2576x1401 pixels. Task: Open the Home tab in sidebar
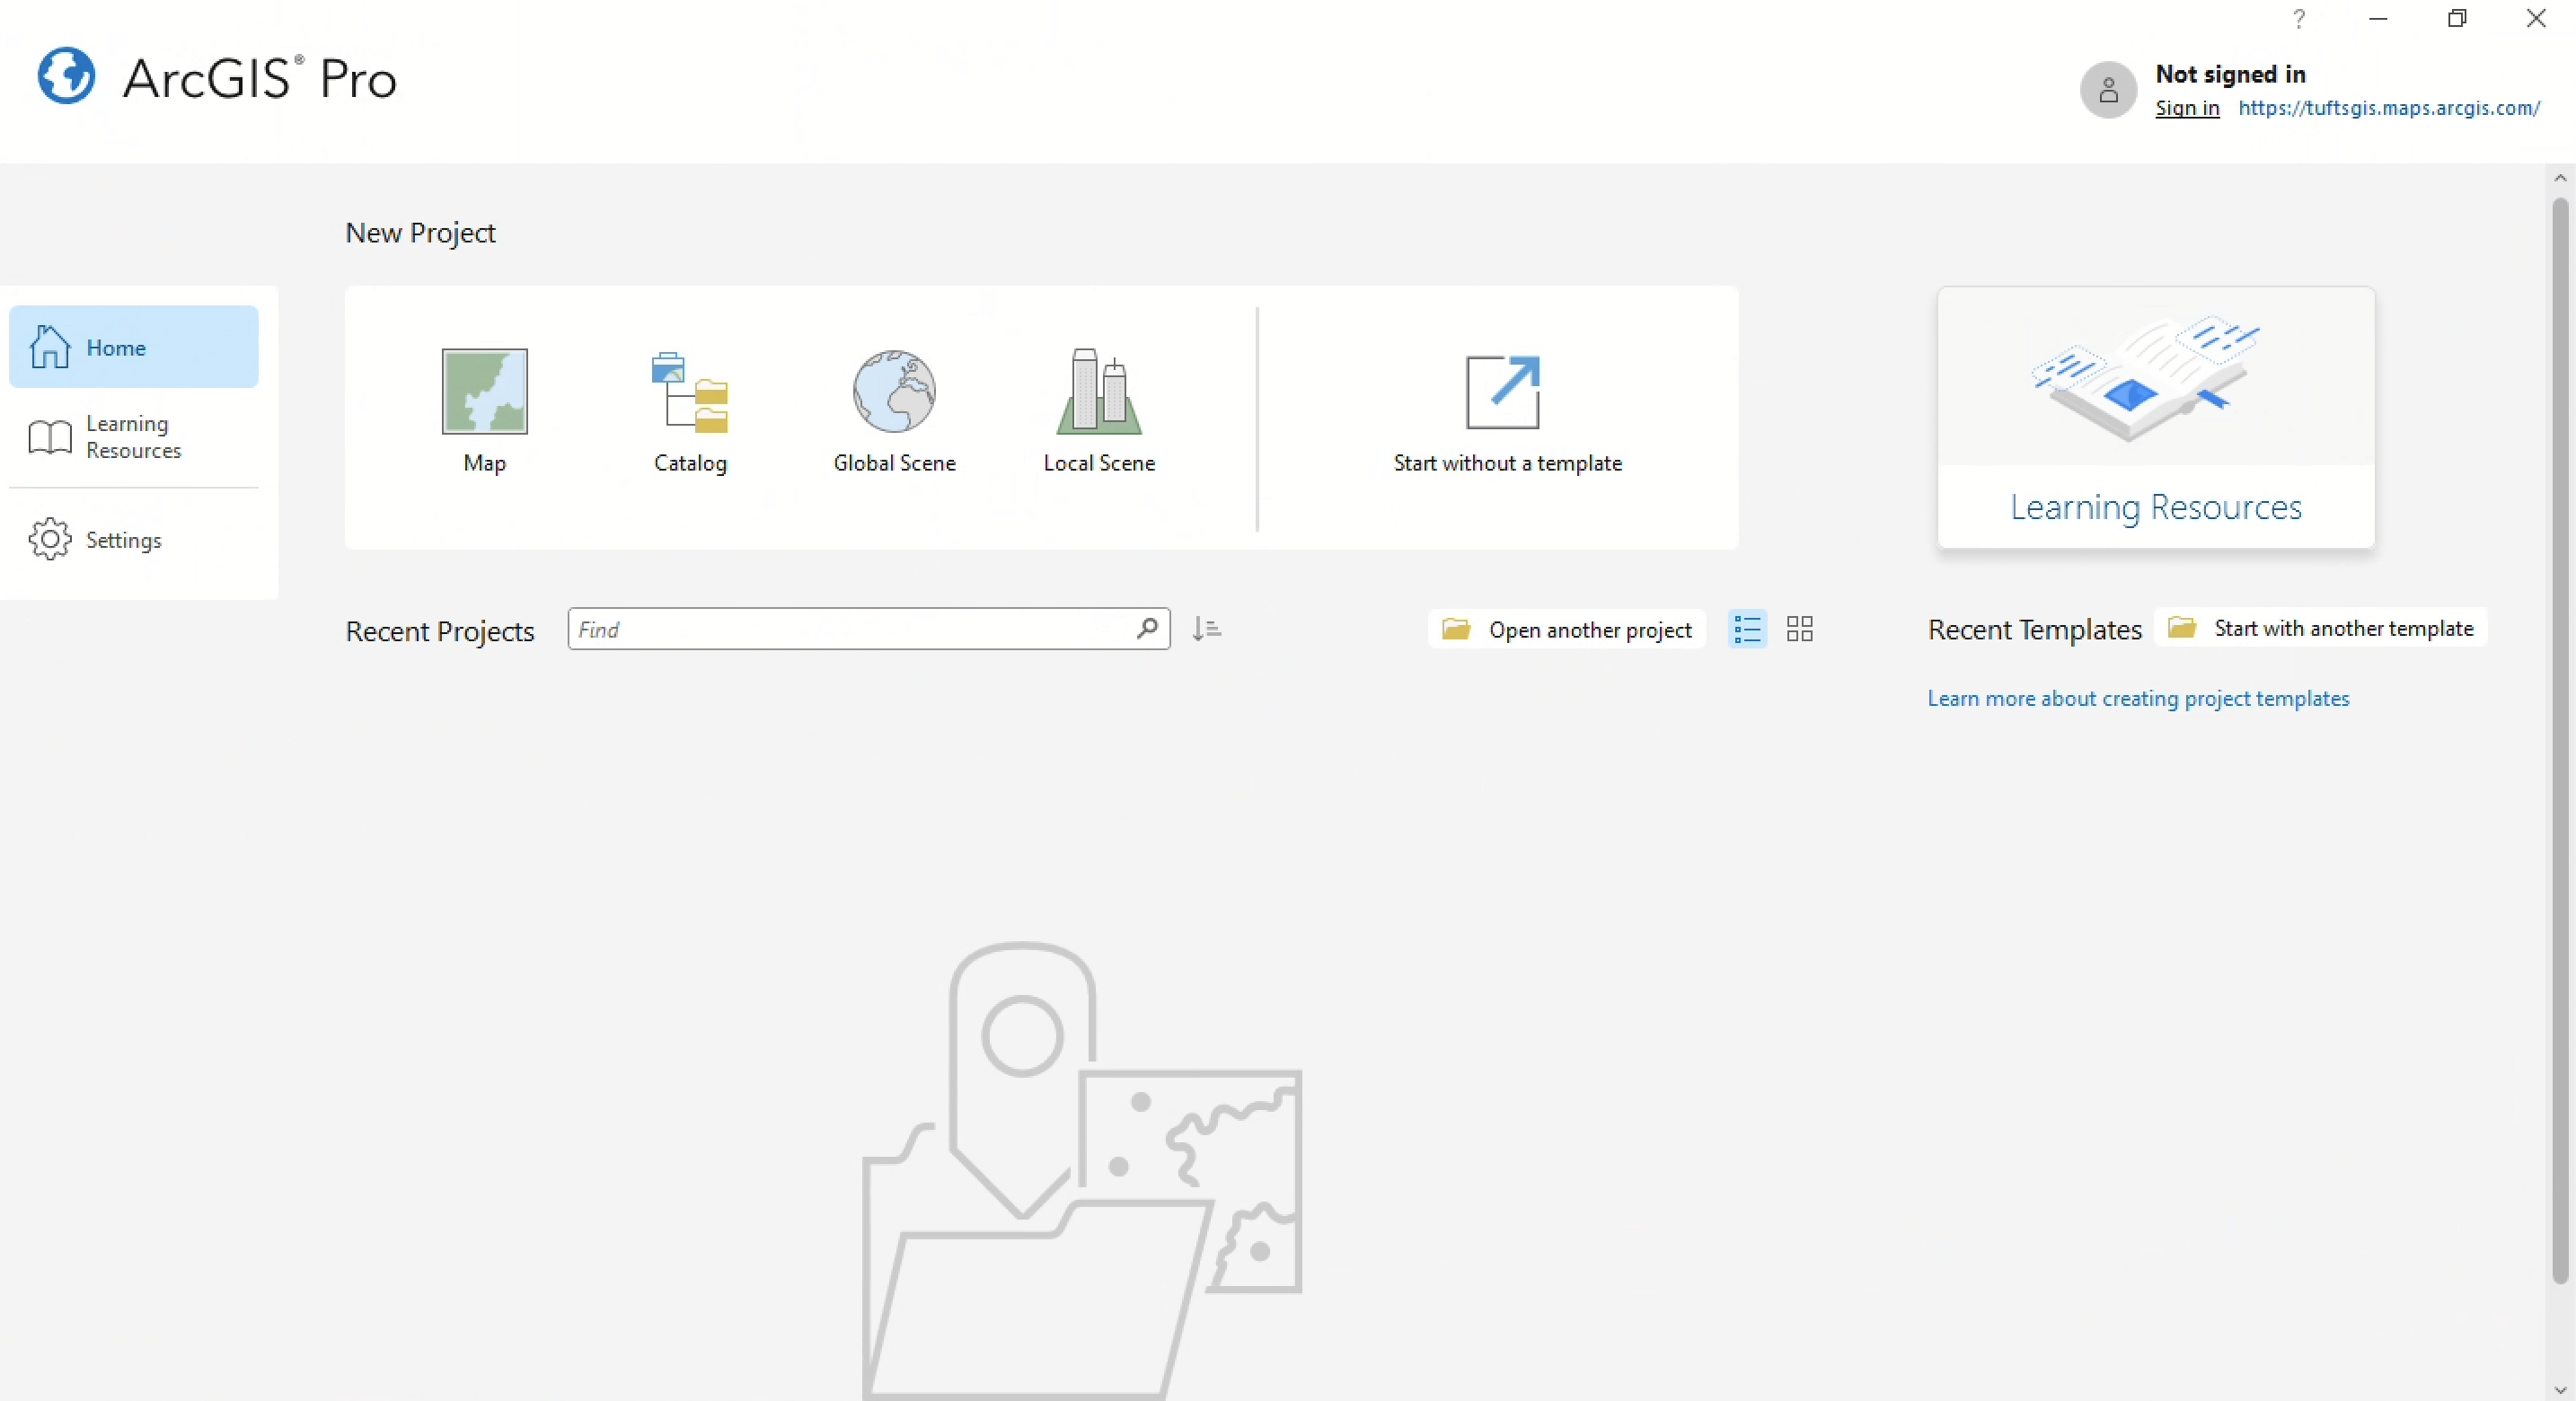tap(133, 347)
